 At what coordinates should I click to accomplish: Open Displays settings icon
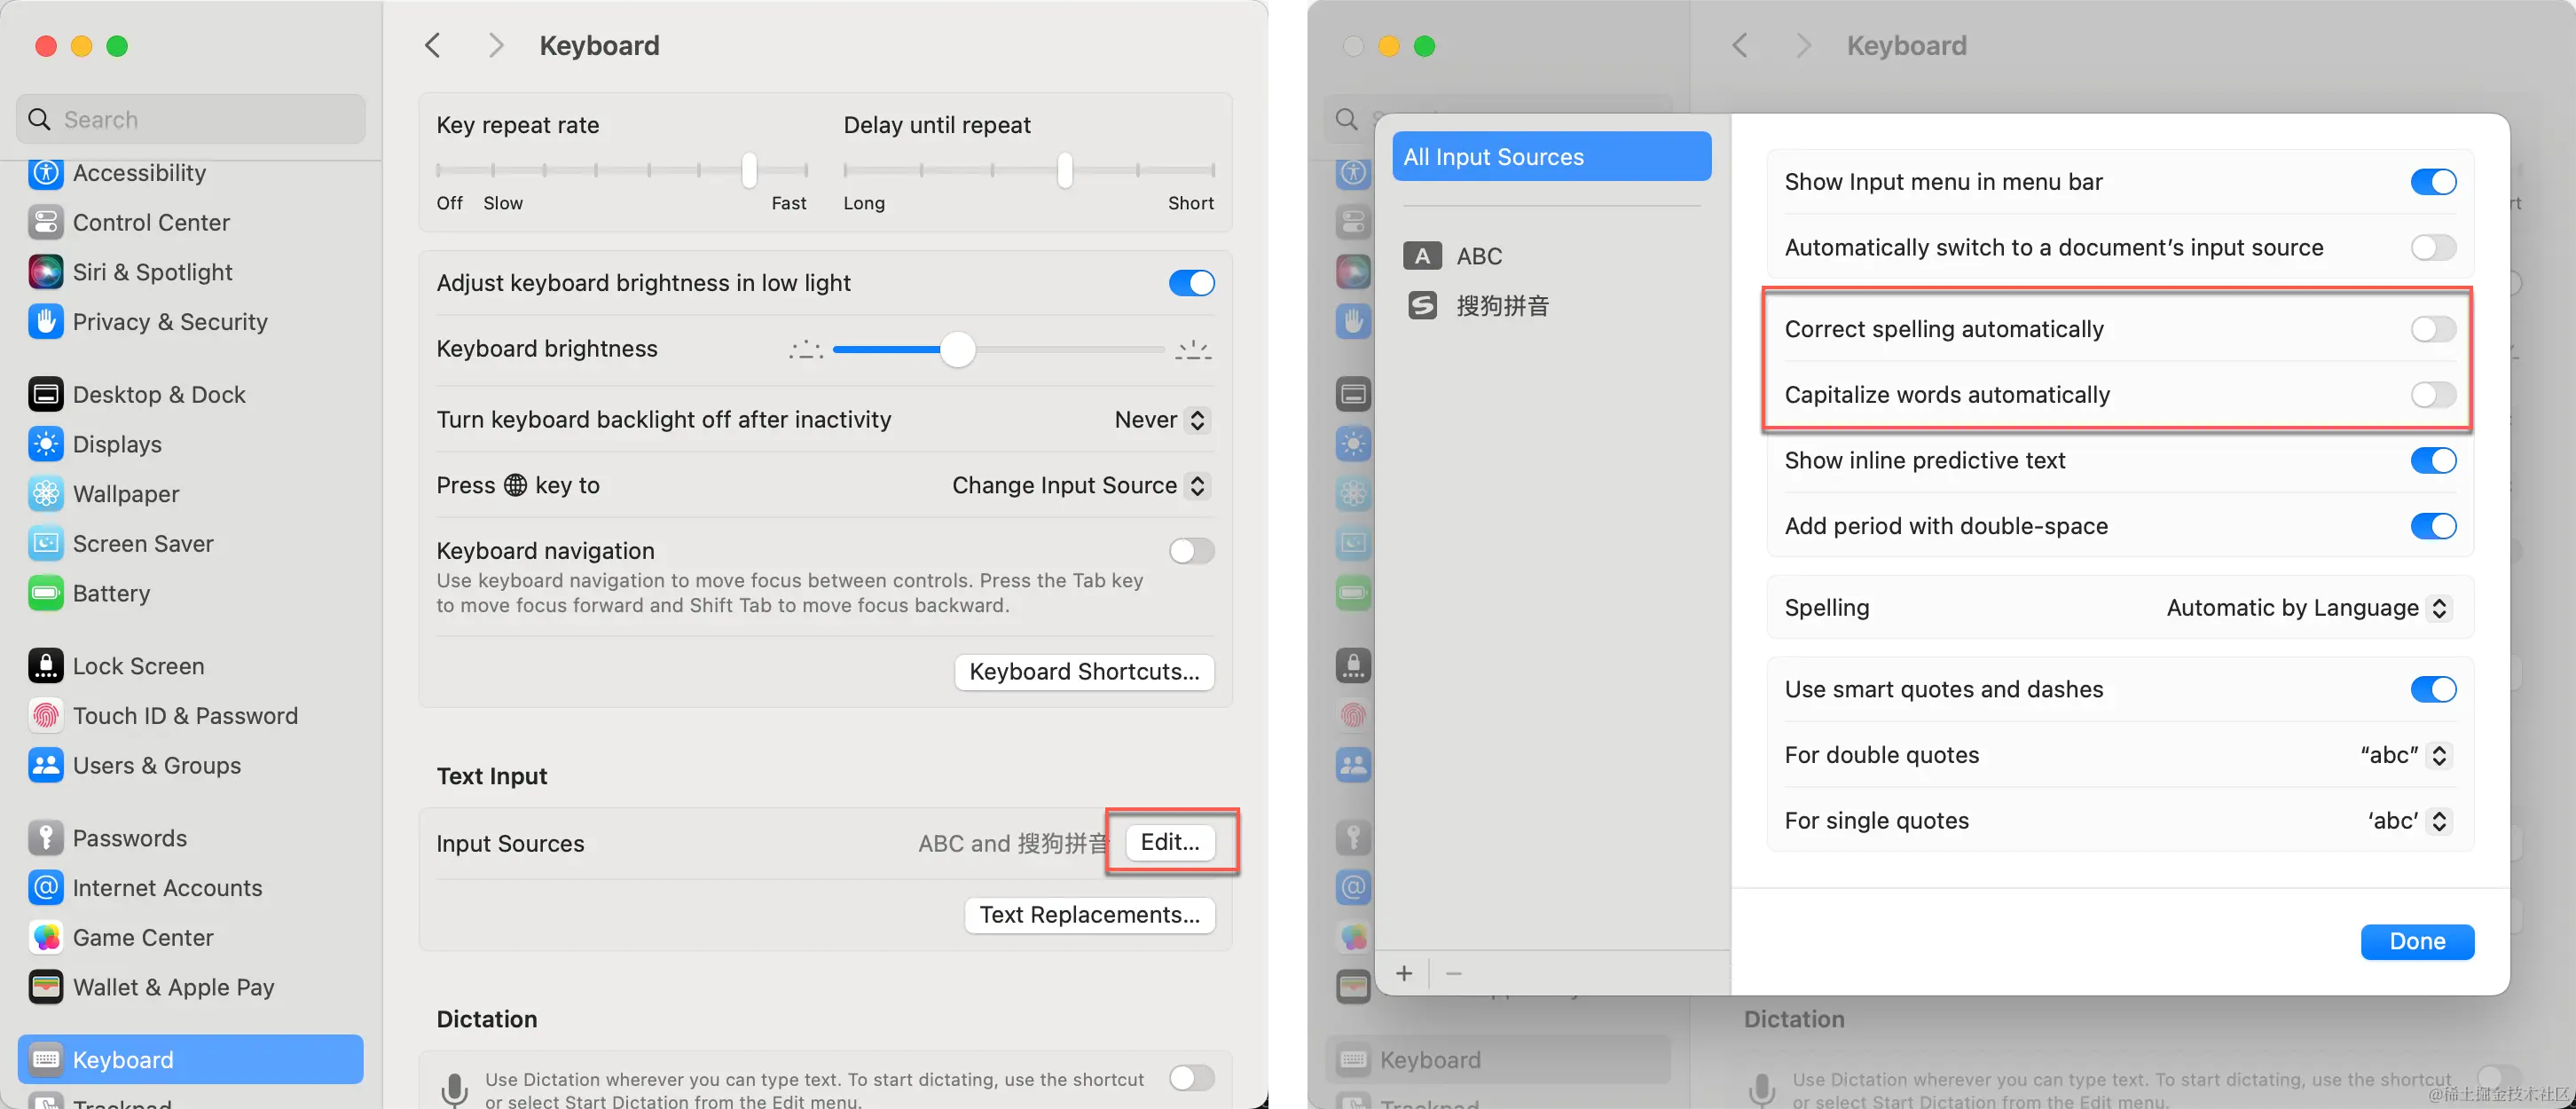point(46,444)
